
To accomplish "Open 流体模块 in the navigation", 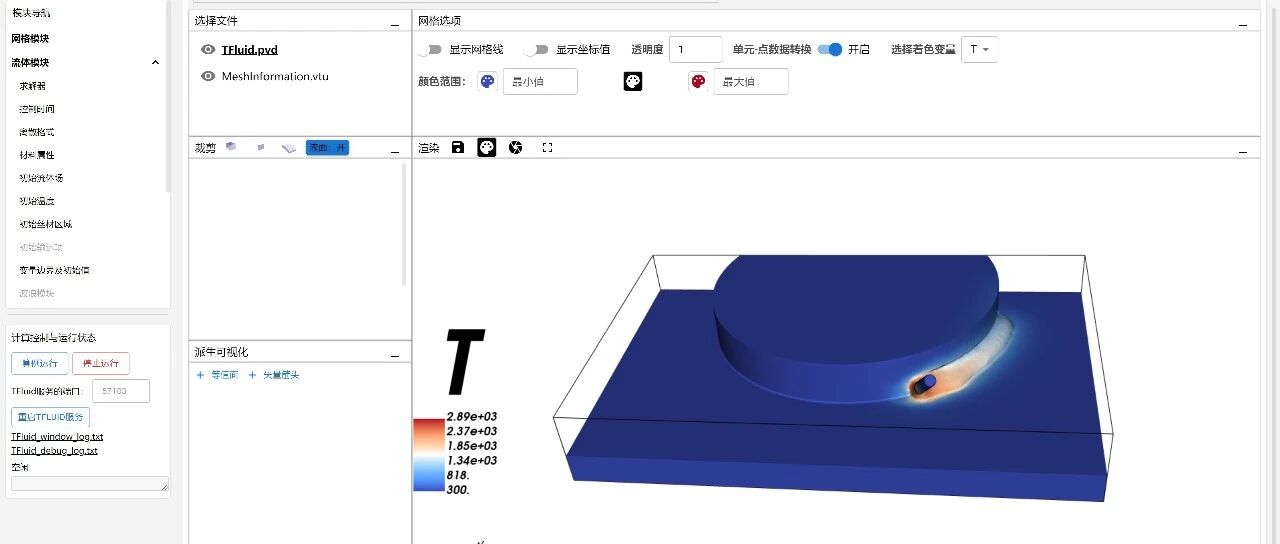I will pos(30,62).
